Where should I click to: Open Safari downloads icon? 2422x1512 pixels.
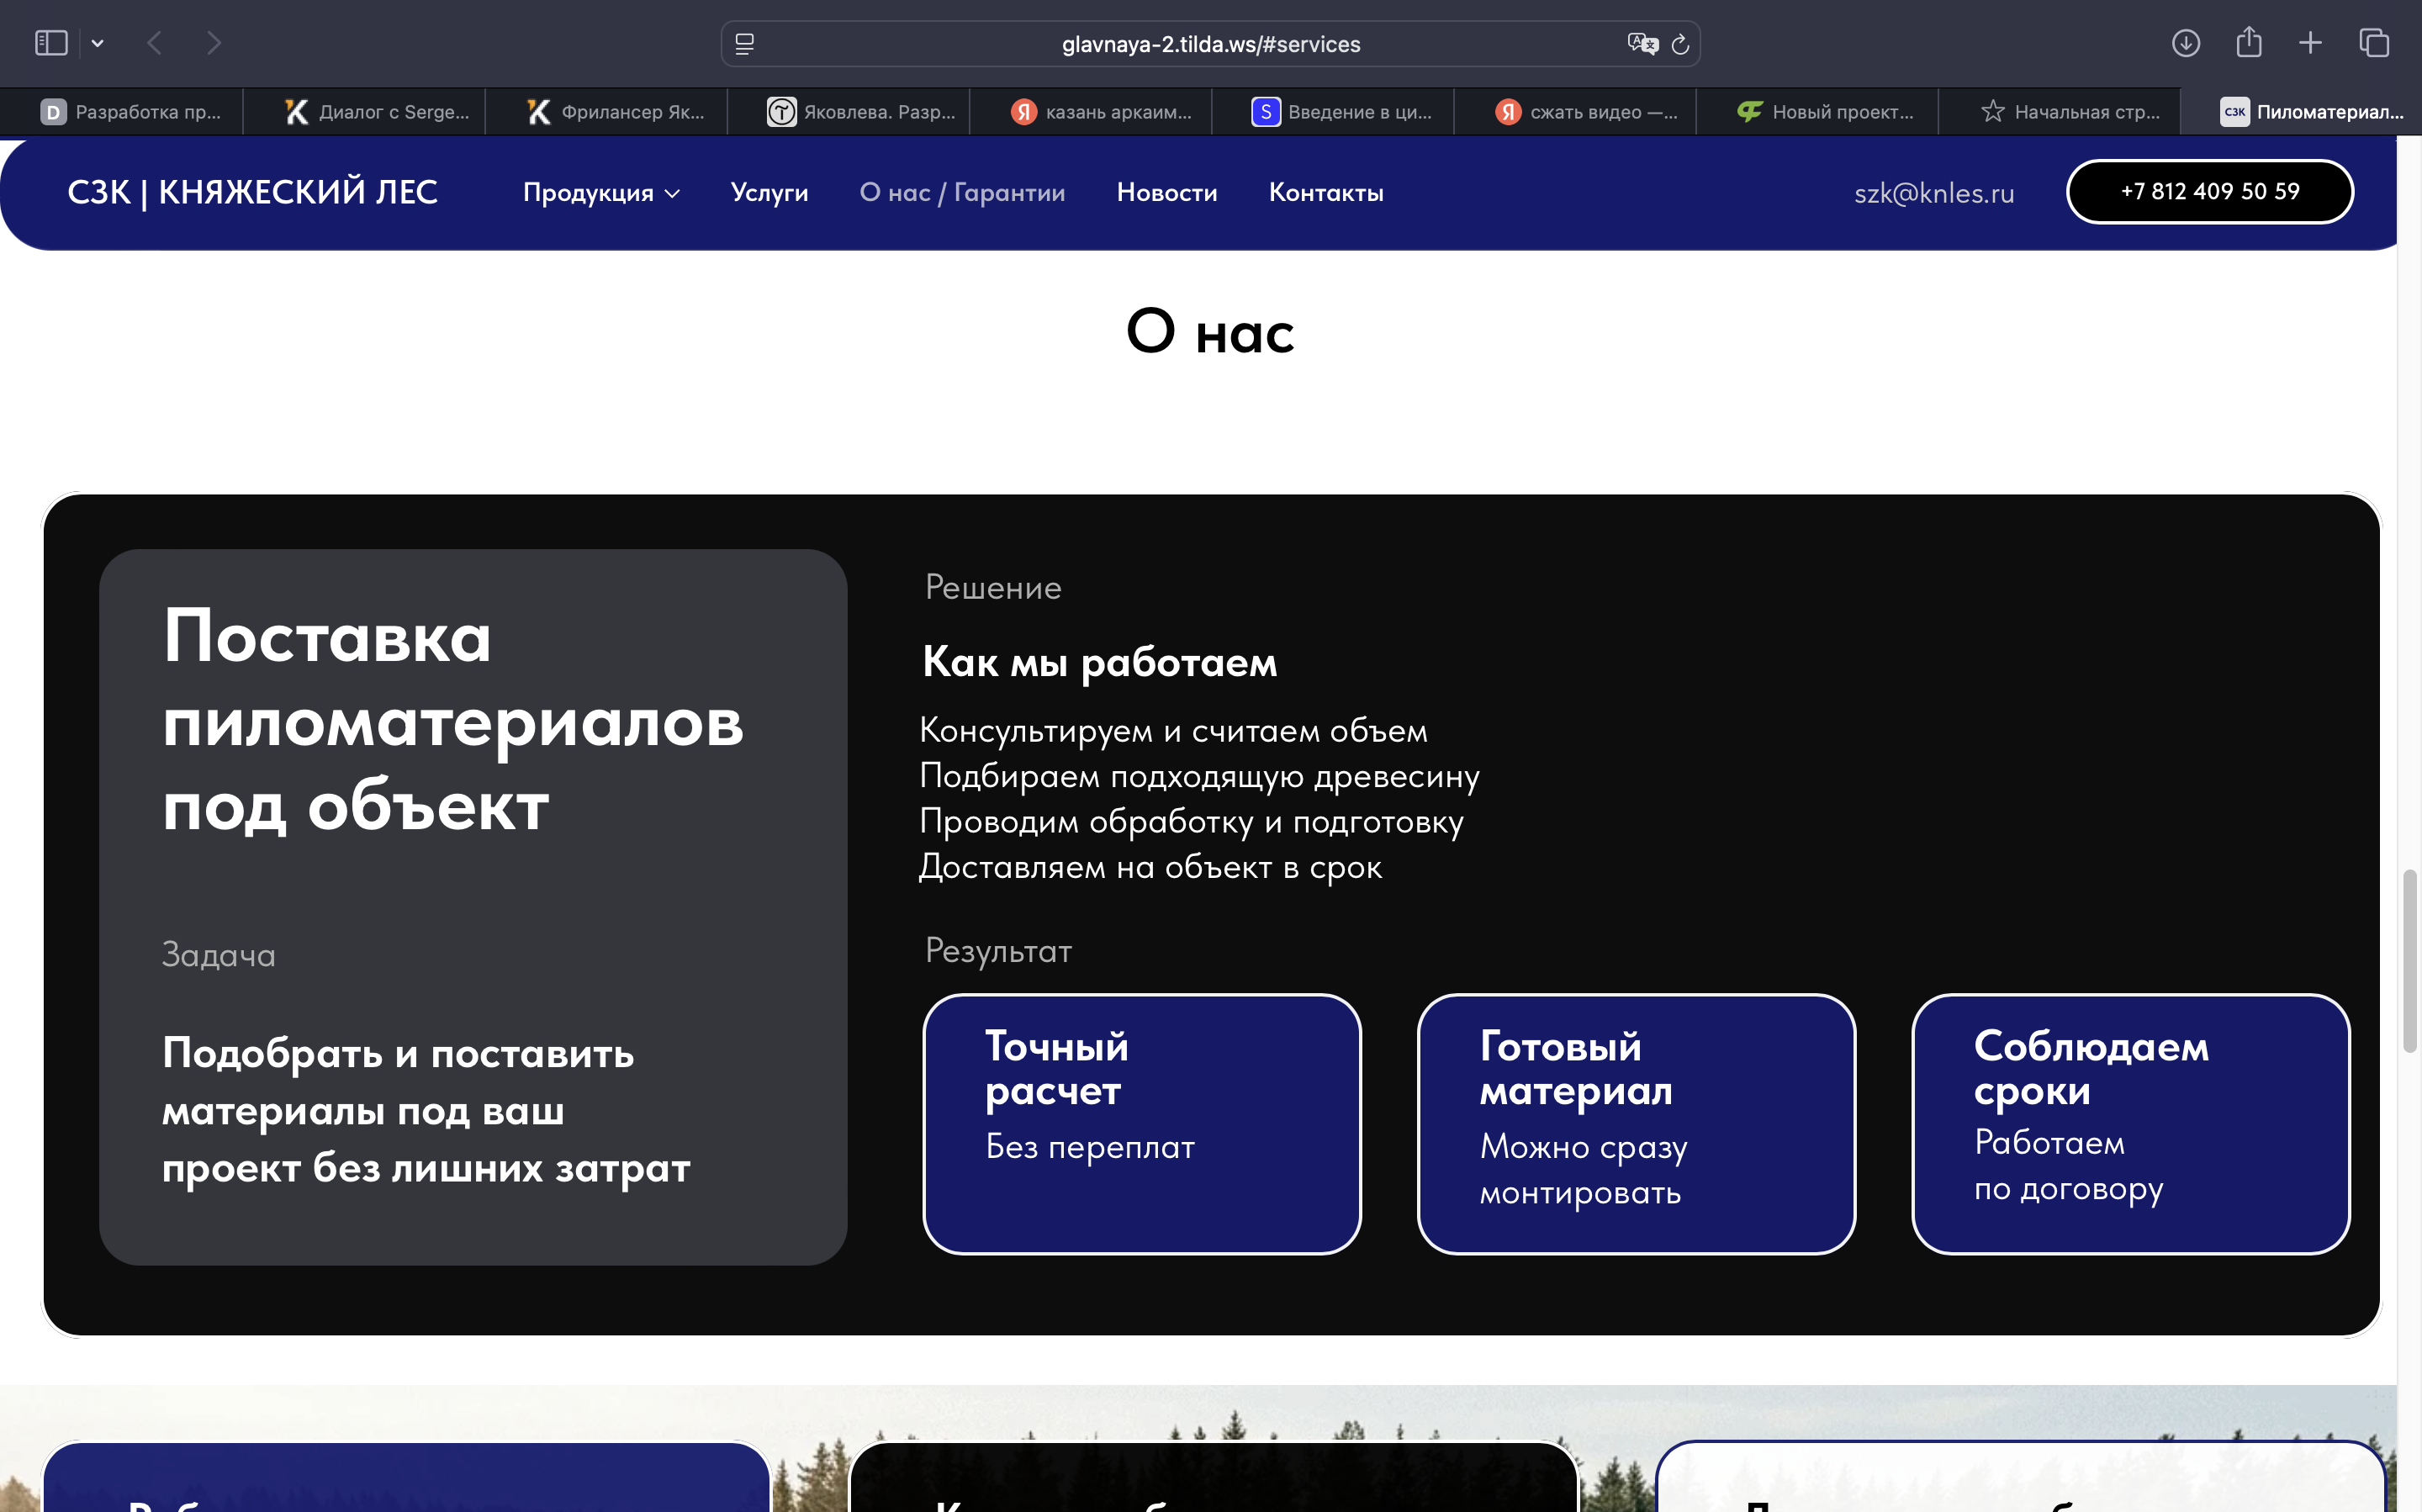point(2186,43)
